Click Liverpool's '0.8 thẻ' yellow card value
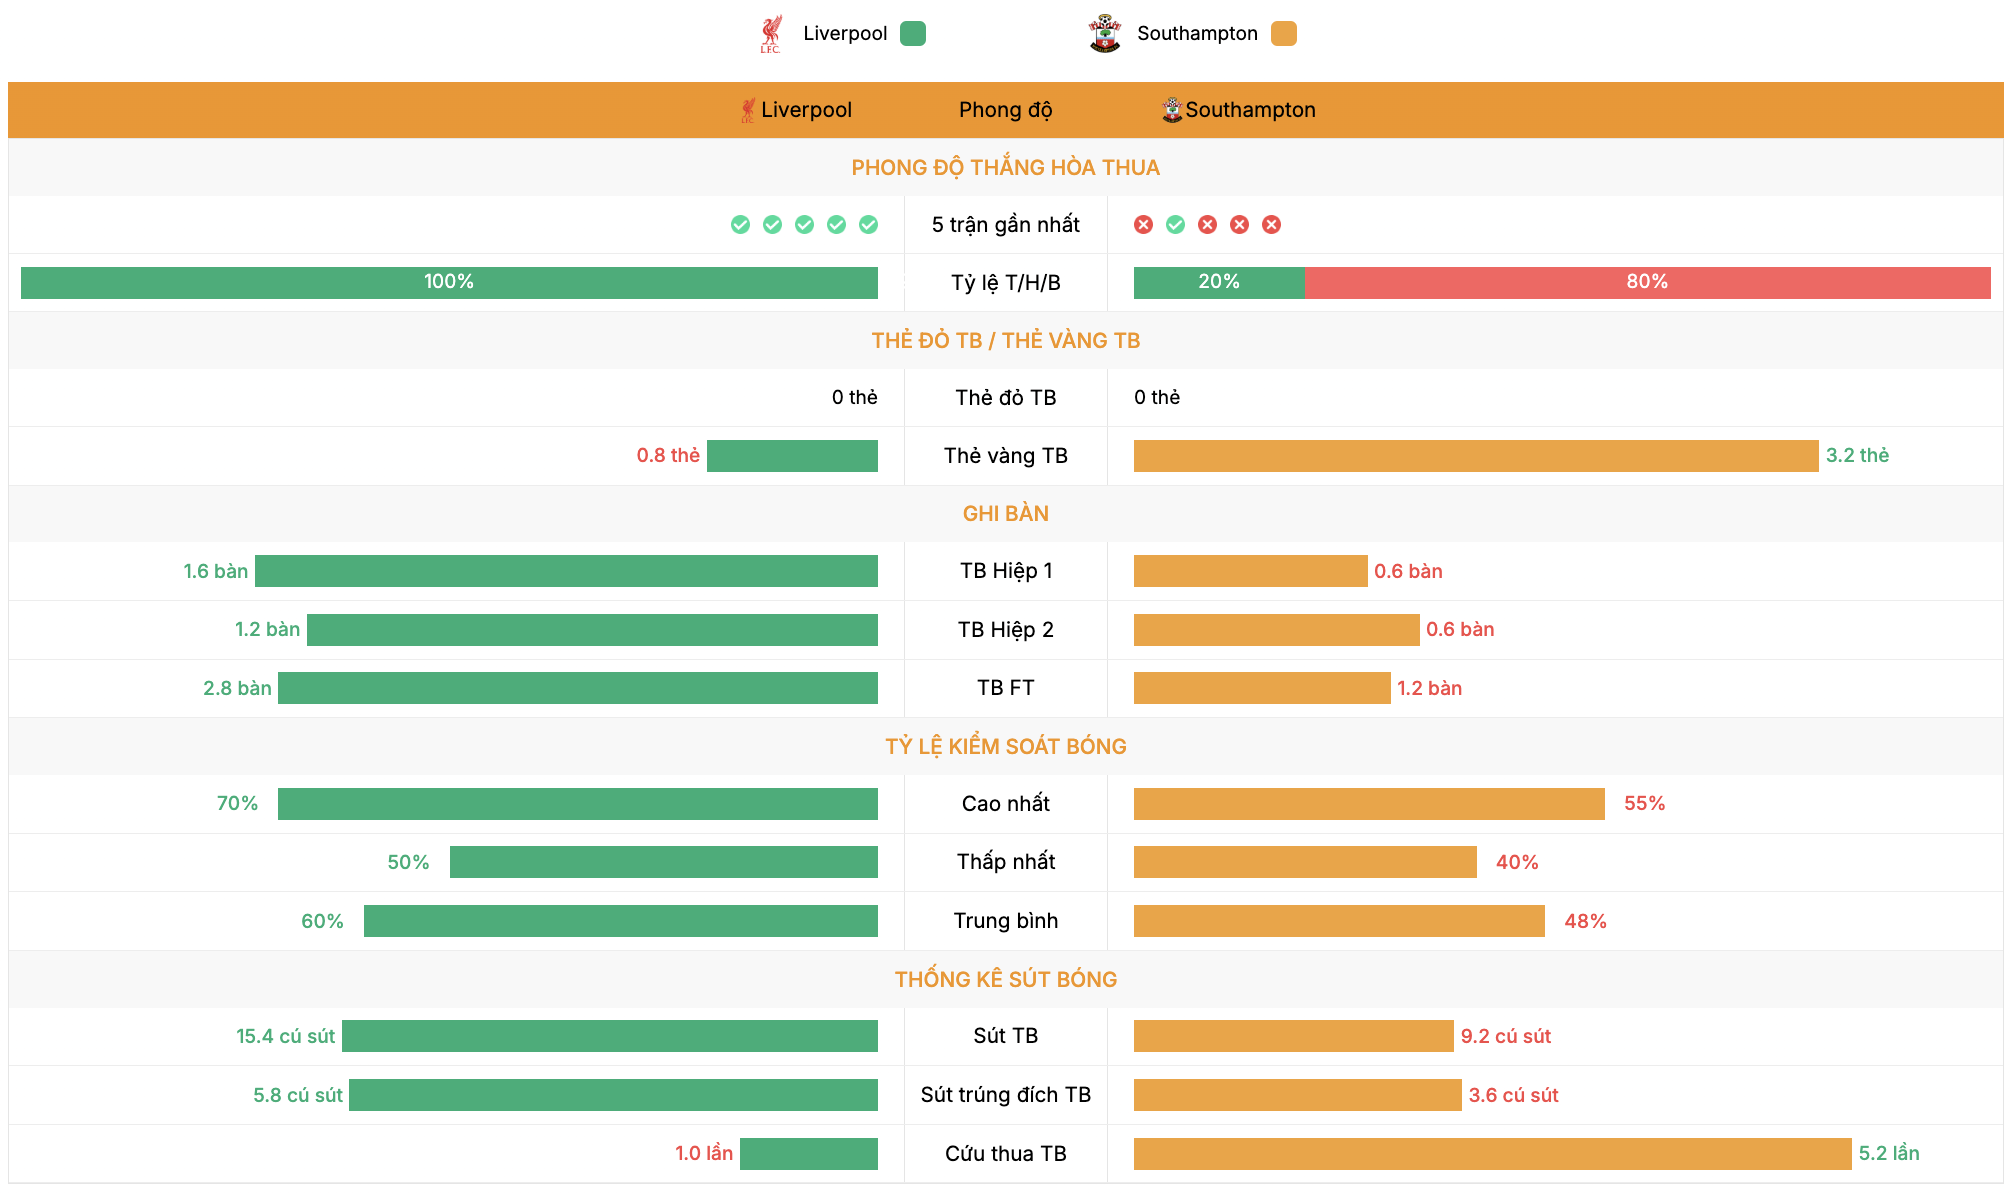 point(668,456)
